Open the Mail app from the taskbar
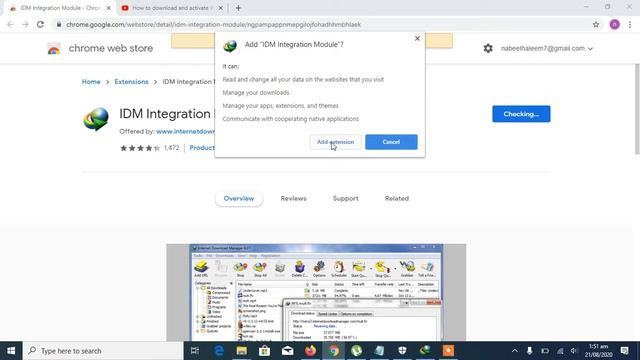 pyautogui.click(x=287, y=351)
